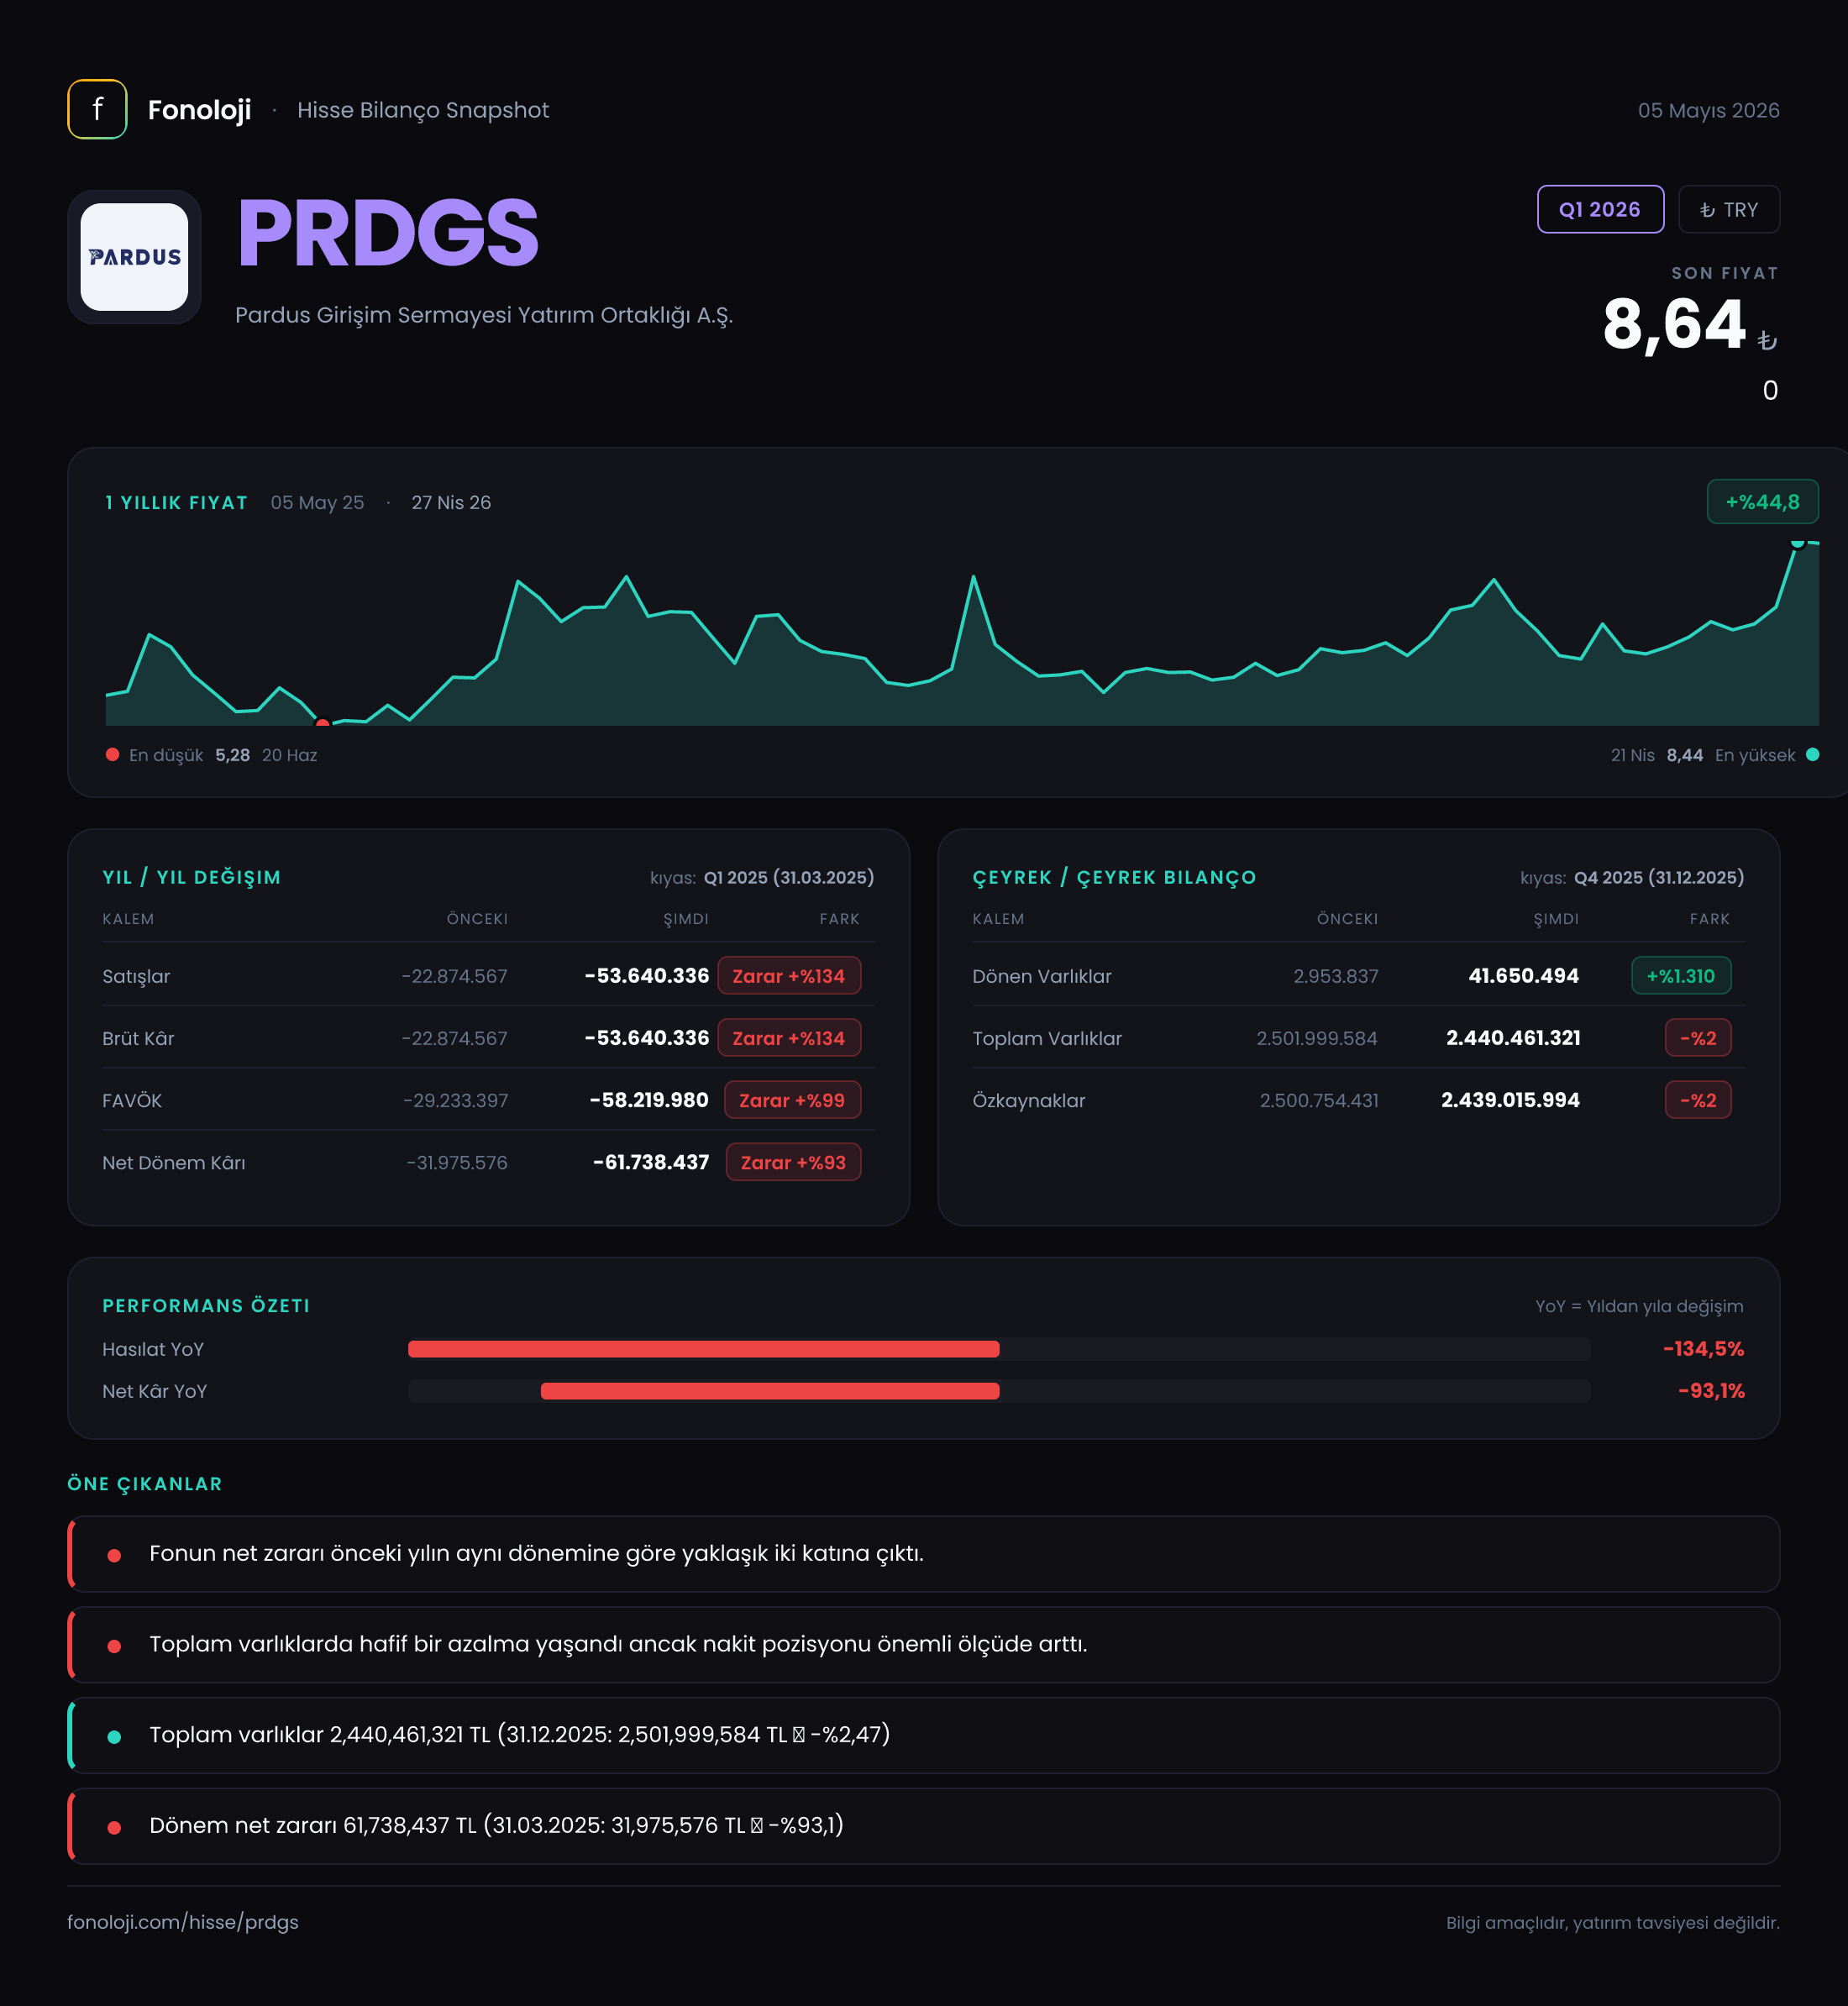The width and height of the screenshot is (1848, 2006).
Task: Click the Toplam Varlıklar '-%2' badge
Action: pyautogui.click(x=1698, y=1038)
